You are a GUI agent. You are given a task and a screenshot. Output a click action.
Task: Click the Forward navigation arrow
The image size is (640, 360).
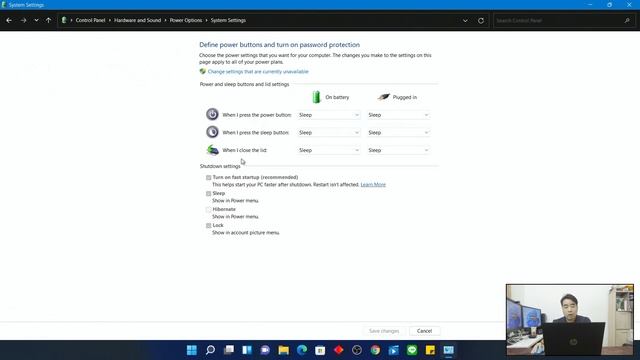point(23,20)
